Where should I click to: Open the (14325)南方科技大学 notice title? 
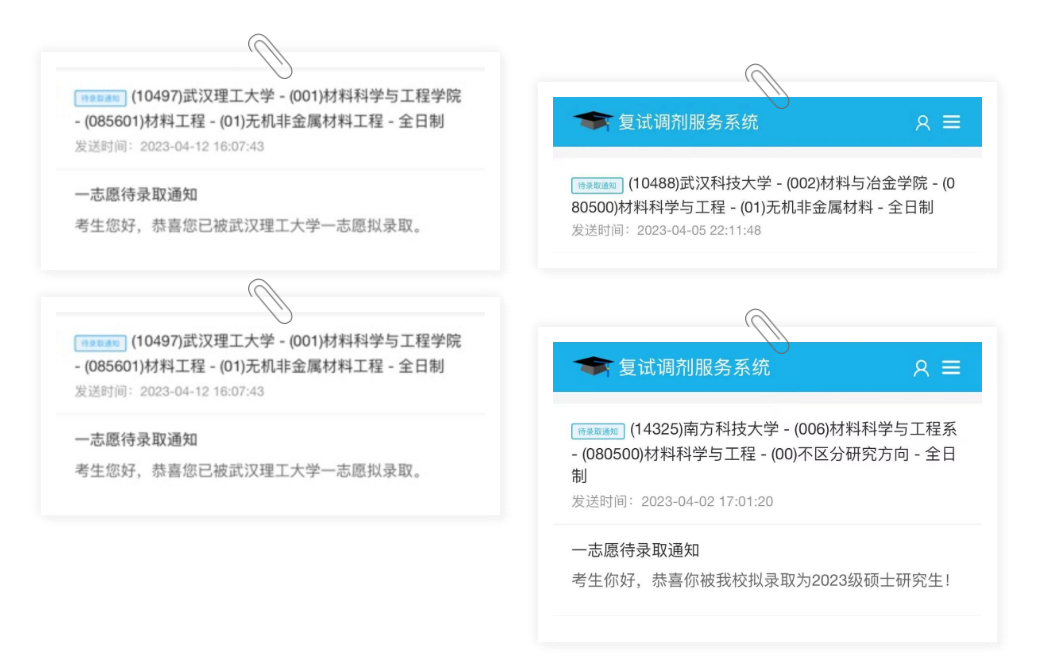764,452
